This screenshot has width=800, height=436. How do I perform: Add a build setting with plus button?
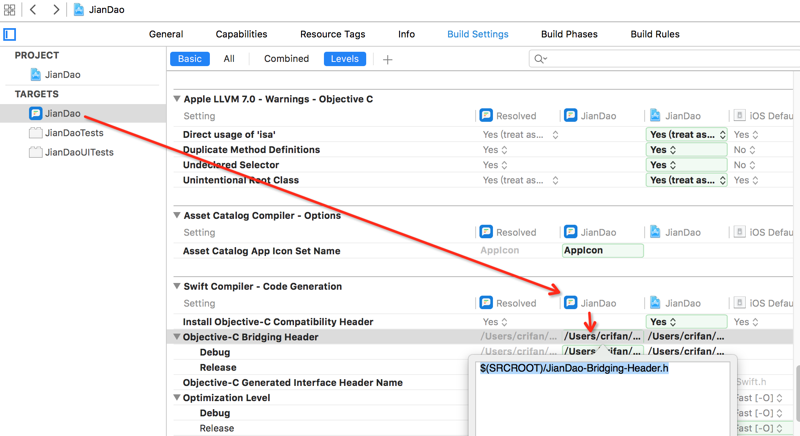pyautogui.click(x=388, y=60)
